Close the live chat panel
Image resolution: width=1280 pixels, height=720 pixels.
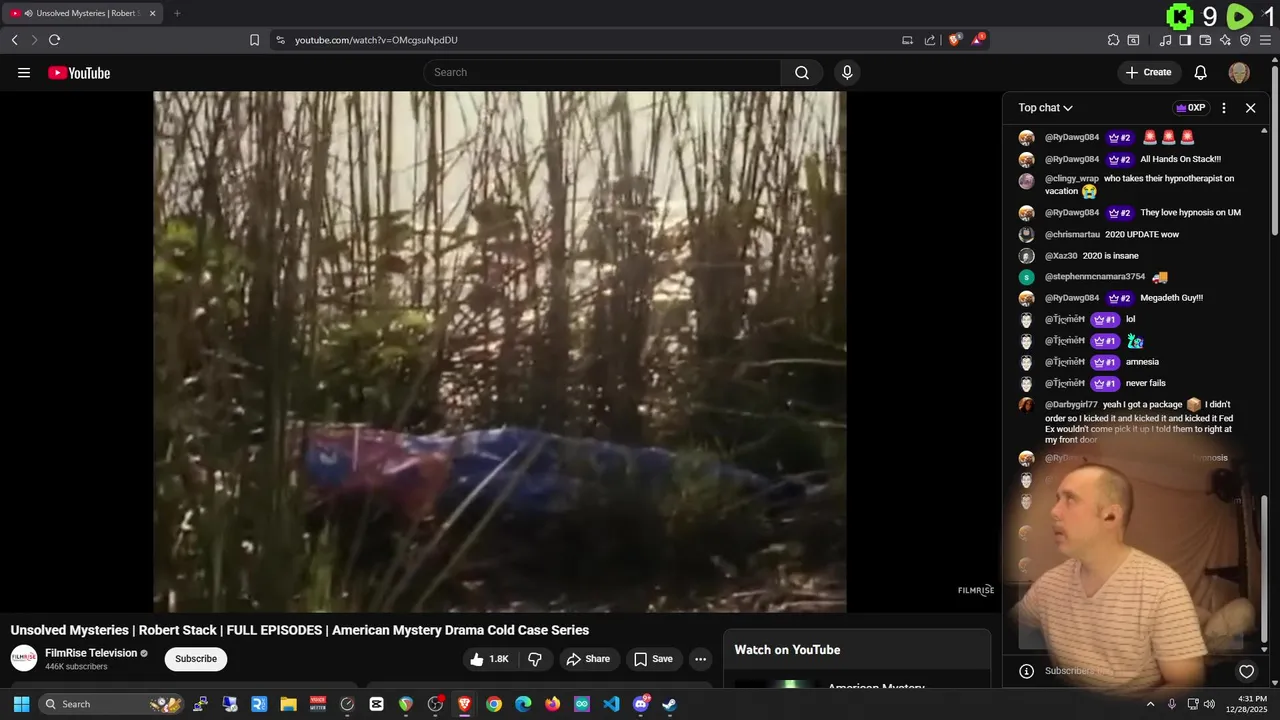point(1250,108)
